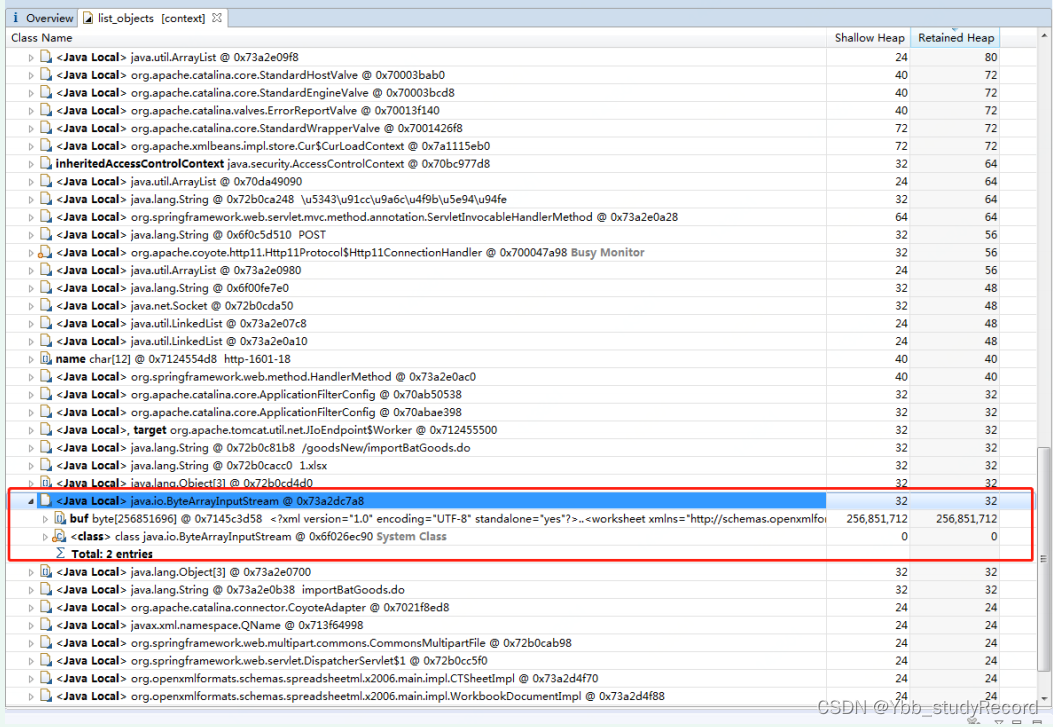
Task: Sort by Class Name column header
Action: pyautogui.click(x=416, y=38)
